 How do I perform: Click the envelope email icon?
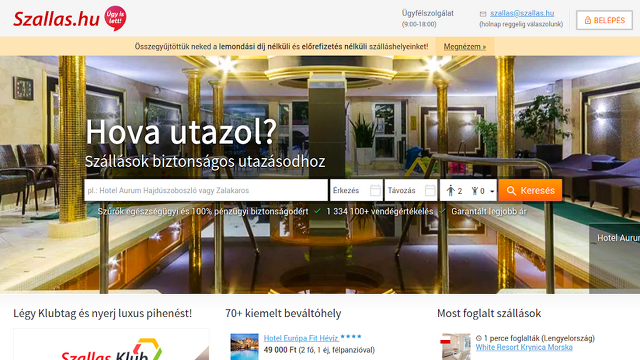483,14
